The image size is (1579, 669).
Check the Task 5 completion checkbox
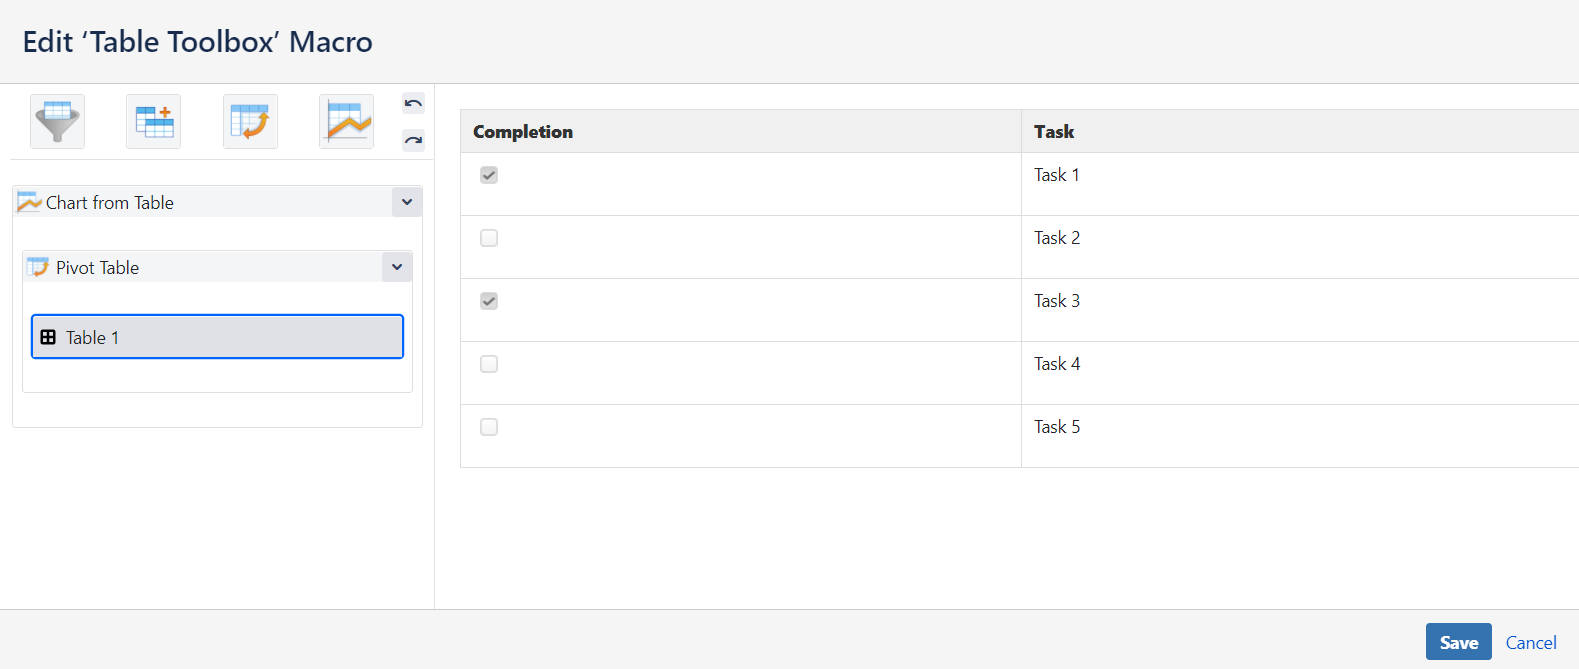pyautogui.click(x=488, y=426)
